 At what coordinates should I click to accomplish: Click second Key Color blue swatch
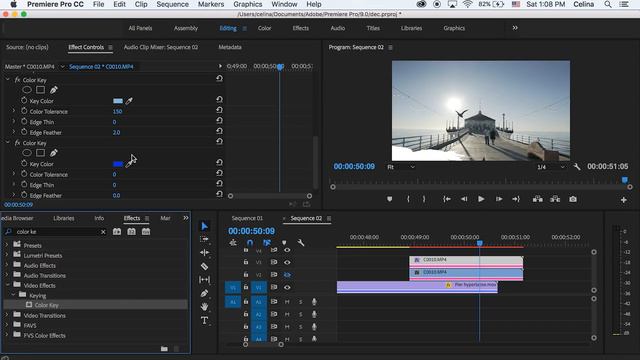point(118,164)
